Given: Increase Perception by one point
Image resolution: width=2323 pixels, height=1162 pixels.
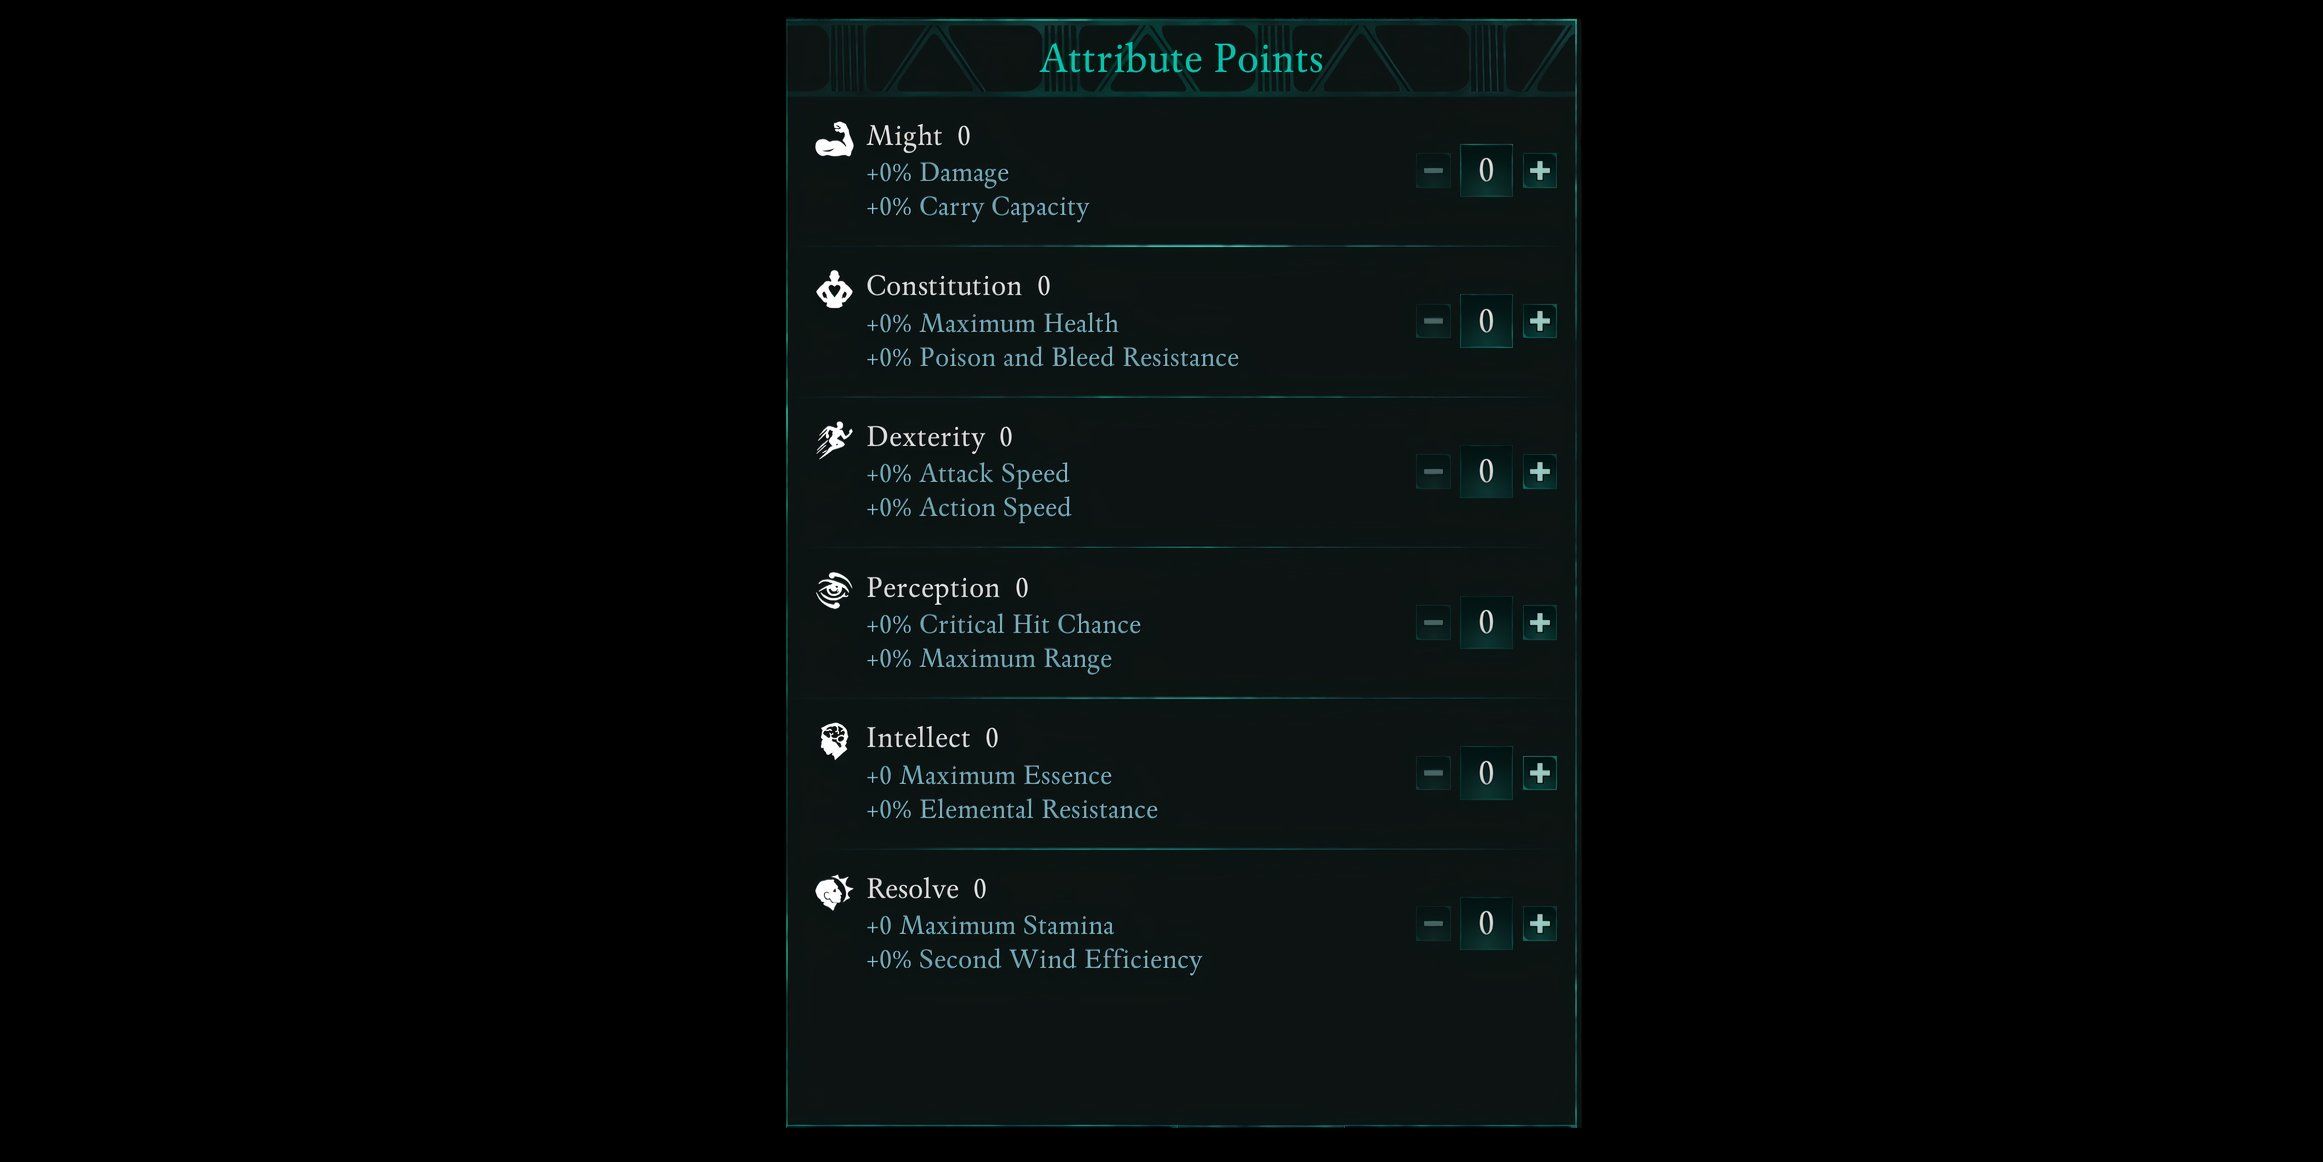Looking at the screenshot, I should pyautogui.click(x=1539, y=623).
